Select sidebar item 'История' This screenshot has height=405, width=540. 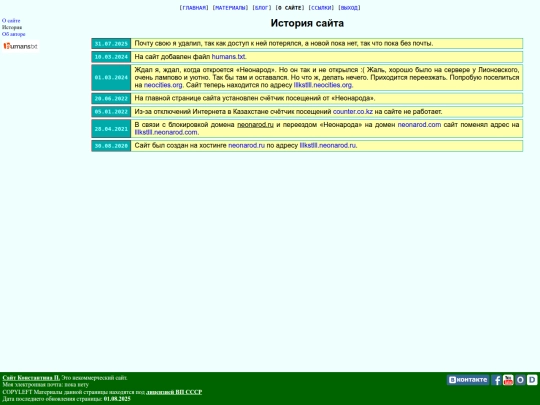point(12,27)
